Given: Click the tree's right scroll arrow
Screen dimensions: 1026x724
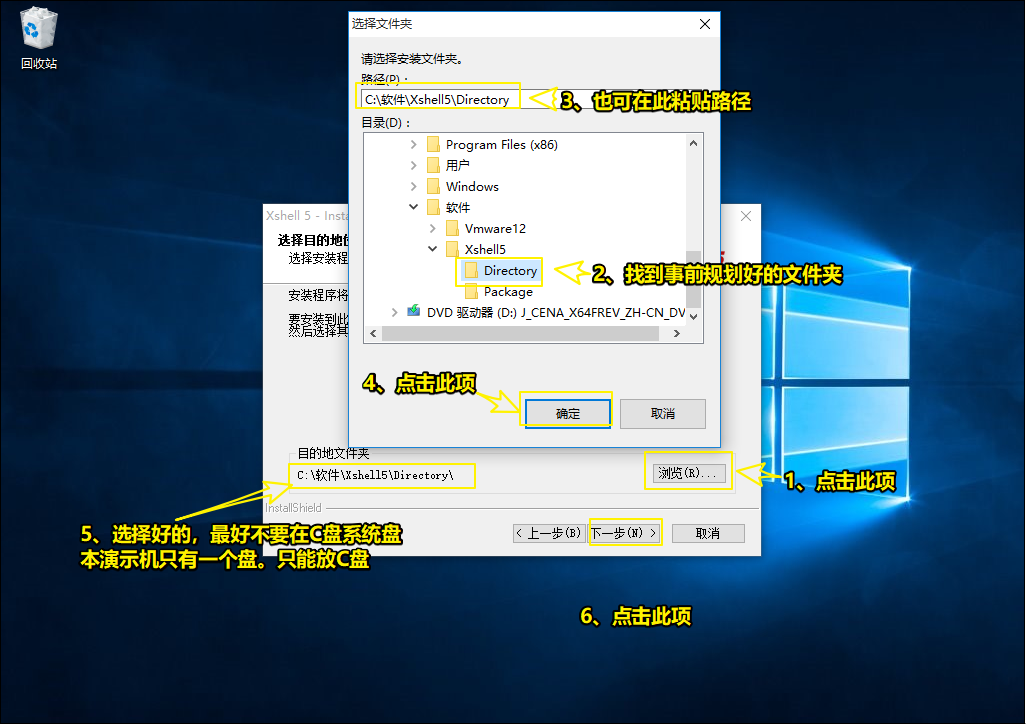Looking at the screenshot, I should click(x=677, y=333).
